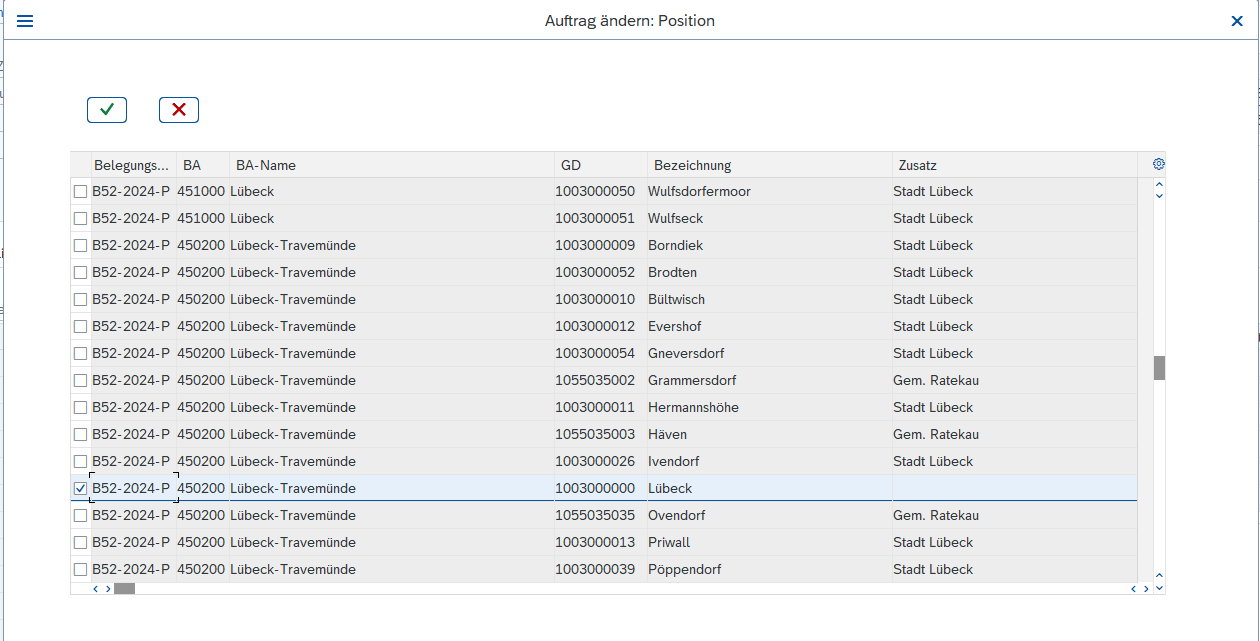Screen dimensions: 1260x641
Task: Select the Ovendorf row checkbox
Action: (x=81, y=516)
